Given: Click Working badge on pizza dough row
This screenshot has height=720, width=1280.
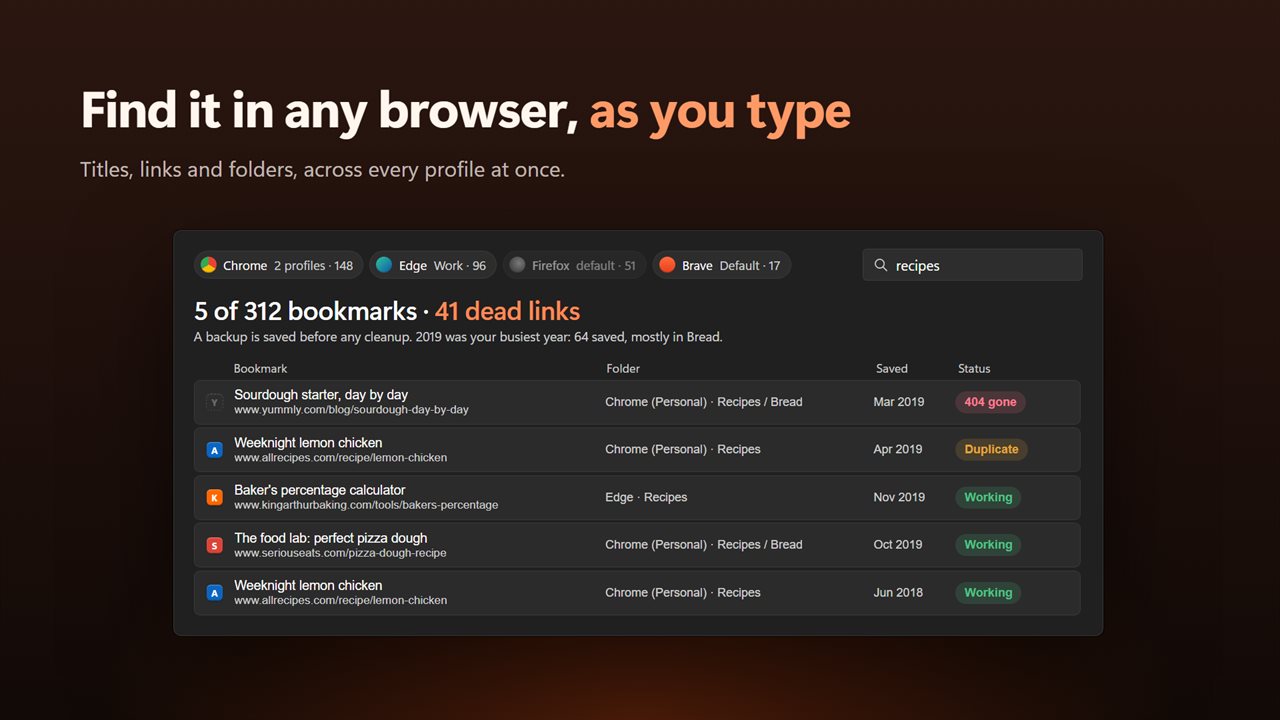Looking at the screenshot, I should pos(988,545).
